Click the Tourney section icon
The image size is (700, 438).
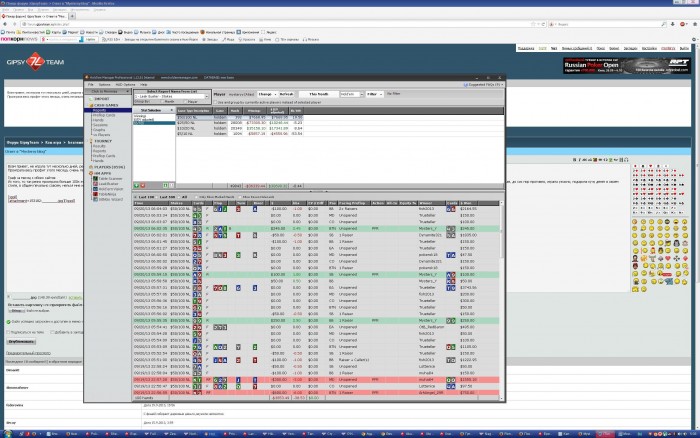click(x=91, y=141)
